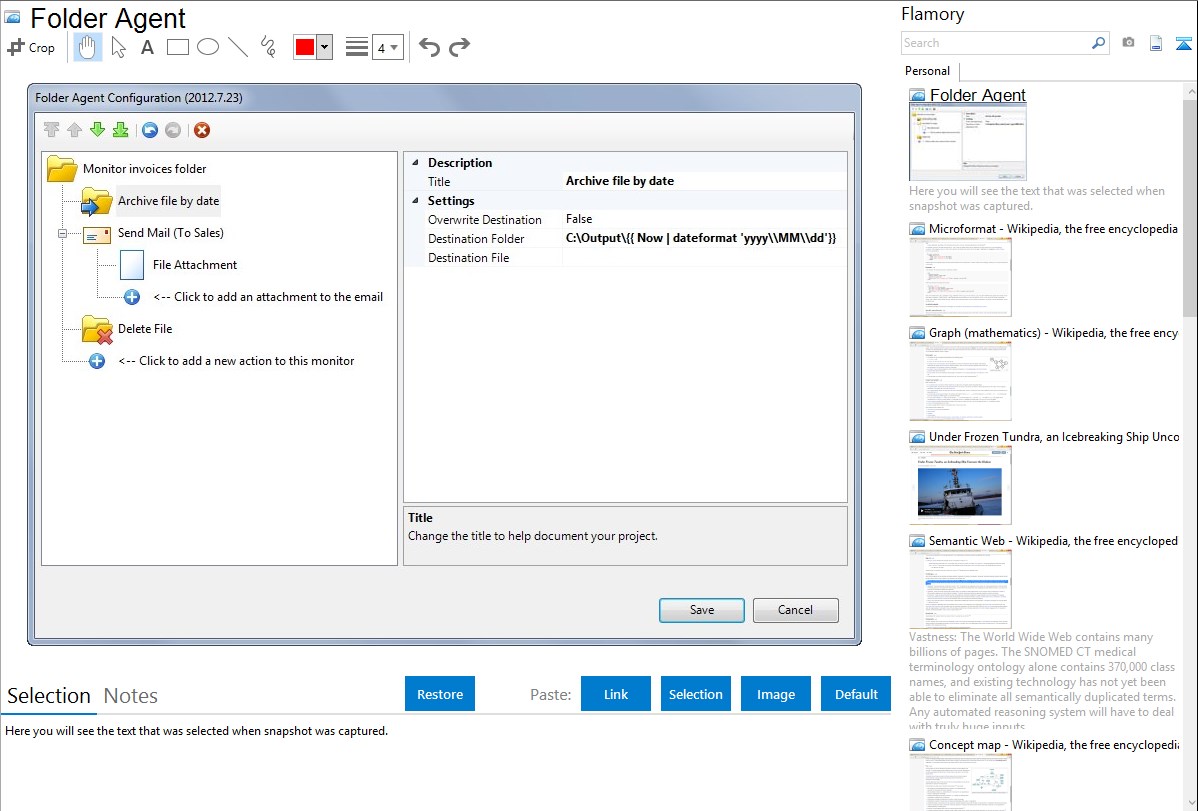Click the red delete X icon
Image resolution: width=1198 pixels, height=811 pixels.
pos(202,130)
